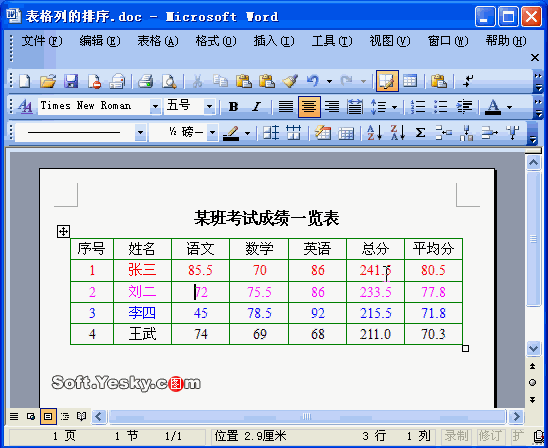Click the Previous Page double-arrow button
The height and width of the screenshot is (448, 548).
coord(533,366)
